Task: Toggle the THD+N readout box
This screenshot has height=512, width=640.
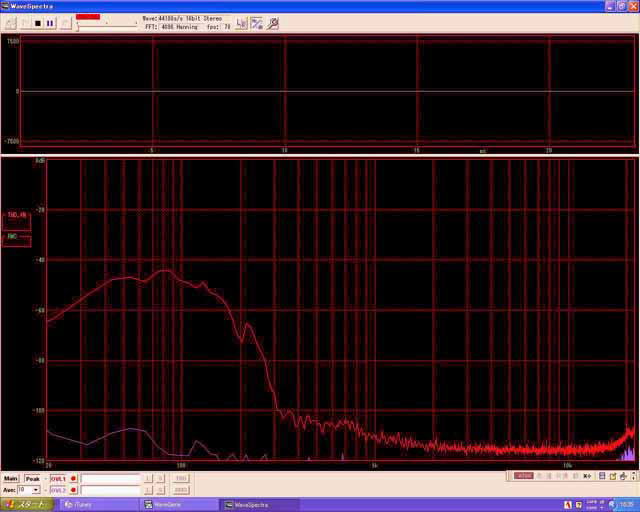Action: click(x=17, y=221)
